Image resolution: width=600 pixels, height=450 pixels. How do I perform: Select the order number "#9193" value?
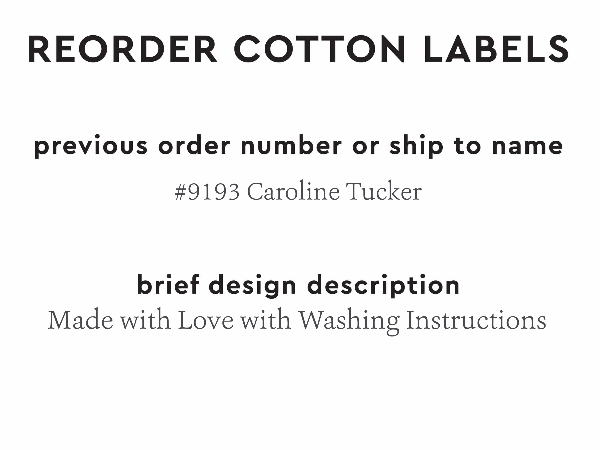pyautogui.click(x=207, y=192)
